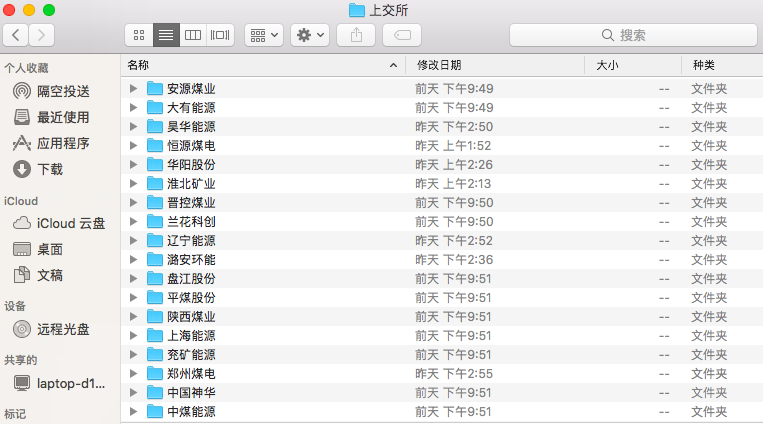Sort by 大小 column header

(633, 65)
